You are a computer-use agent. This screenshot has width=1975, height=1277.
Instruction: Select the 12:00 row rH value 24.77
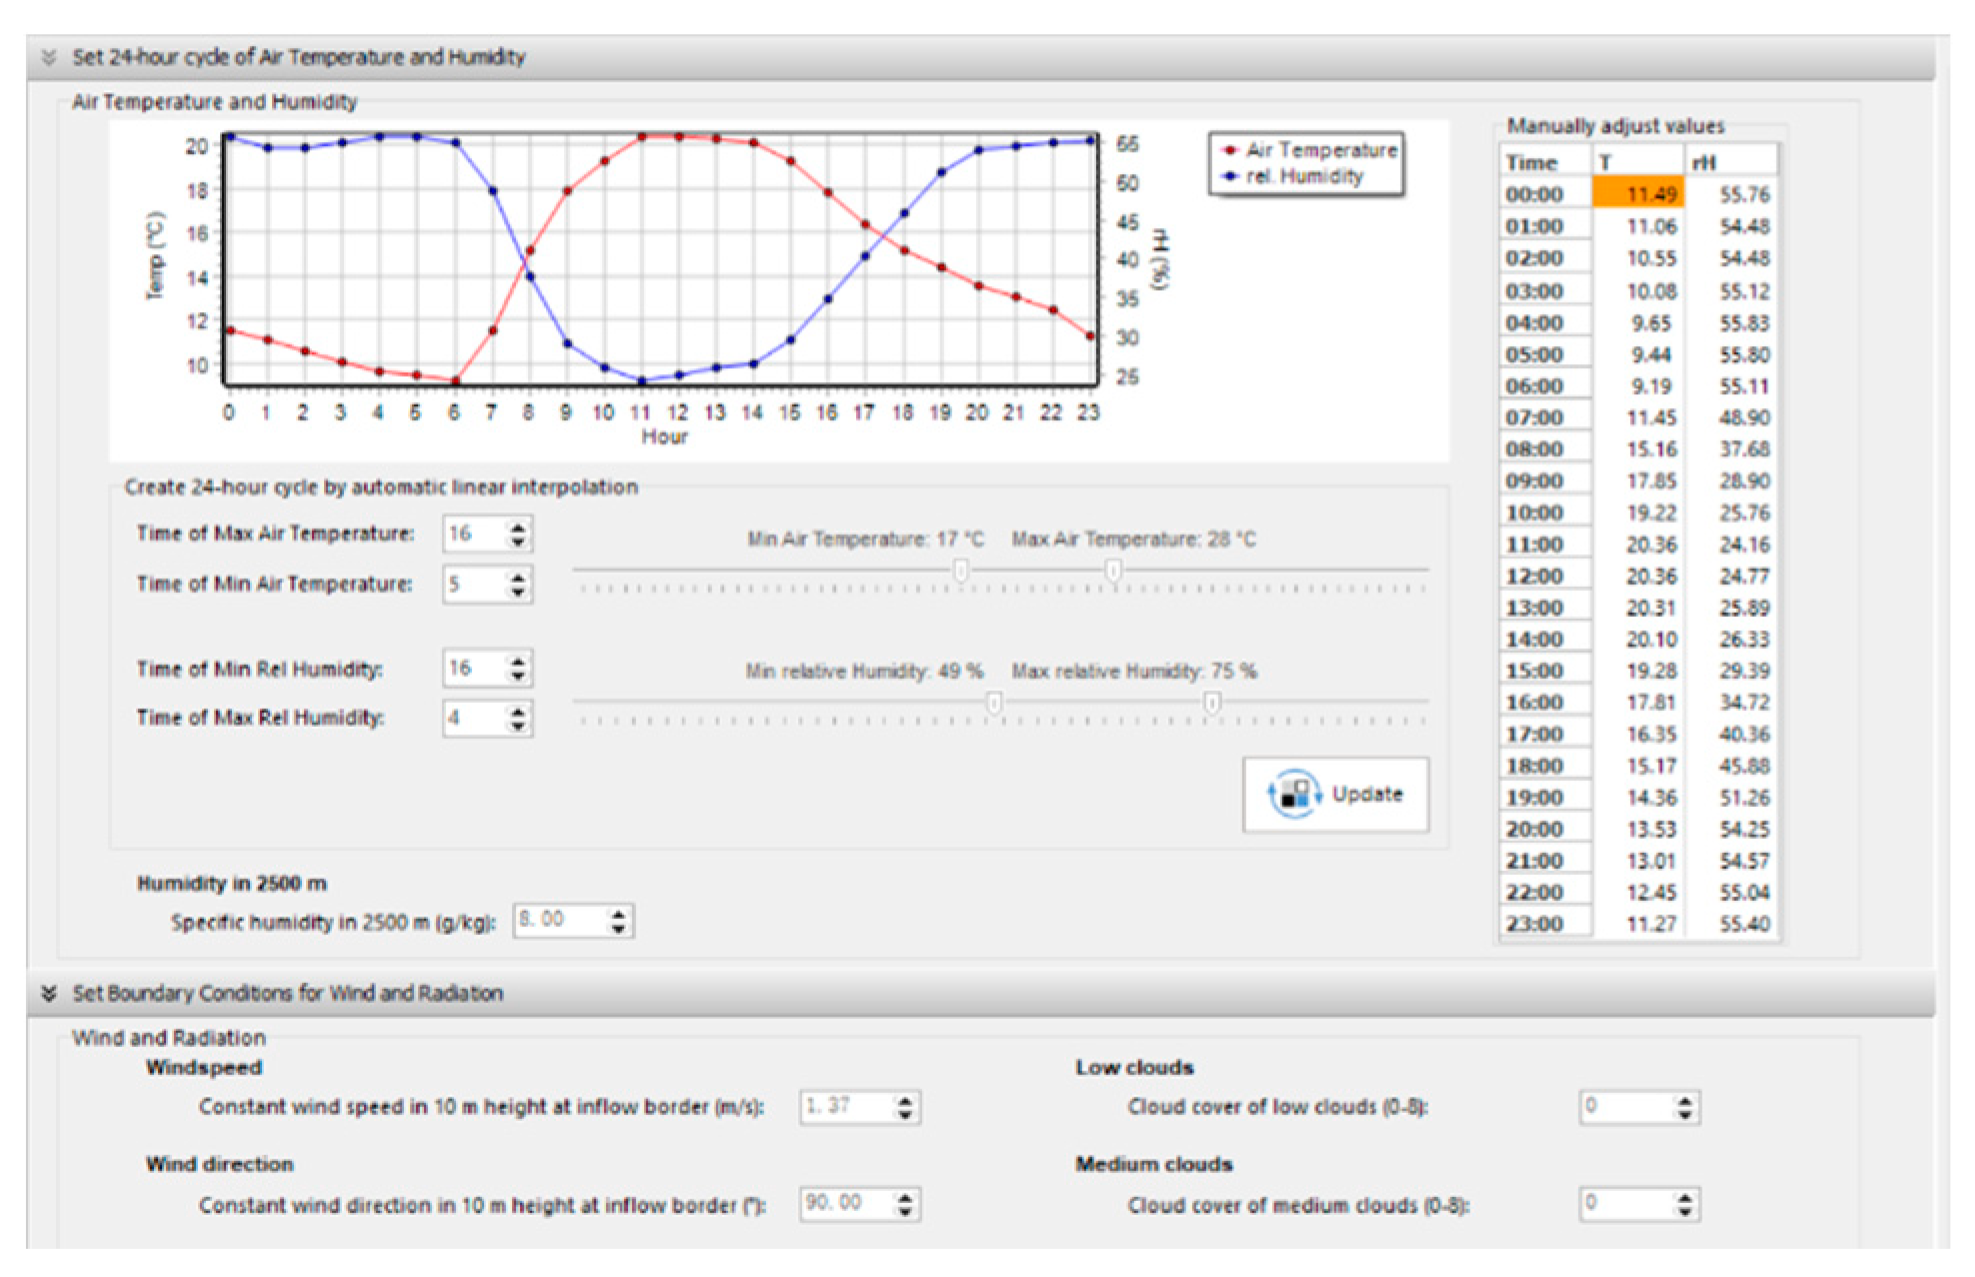tap(1743, 577)
